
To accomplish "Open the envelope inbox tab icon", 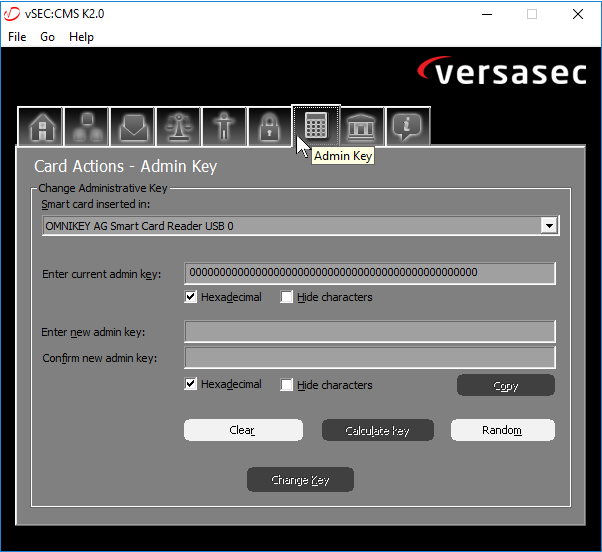I will click(x=133, y=126).
